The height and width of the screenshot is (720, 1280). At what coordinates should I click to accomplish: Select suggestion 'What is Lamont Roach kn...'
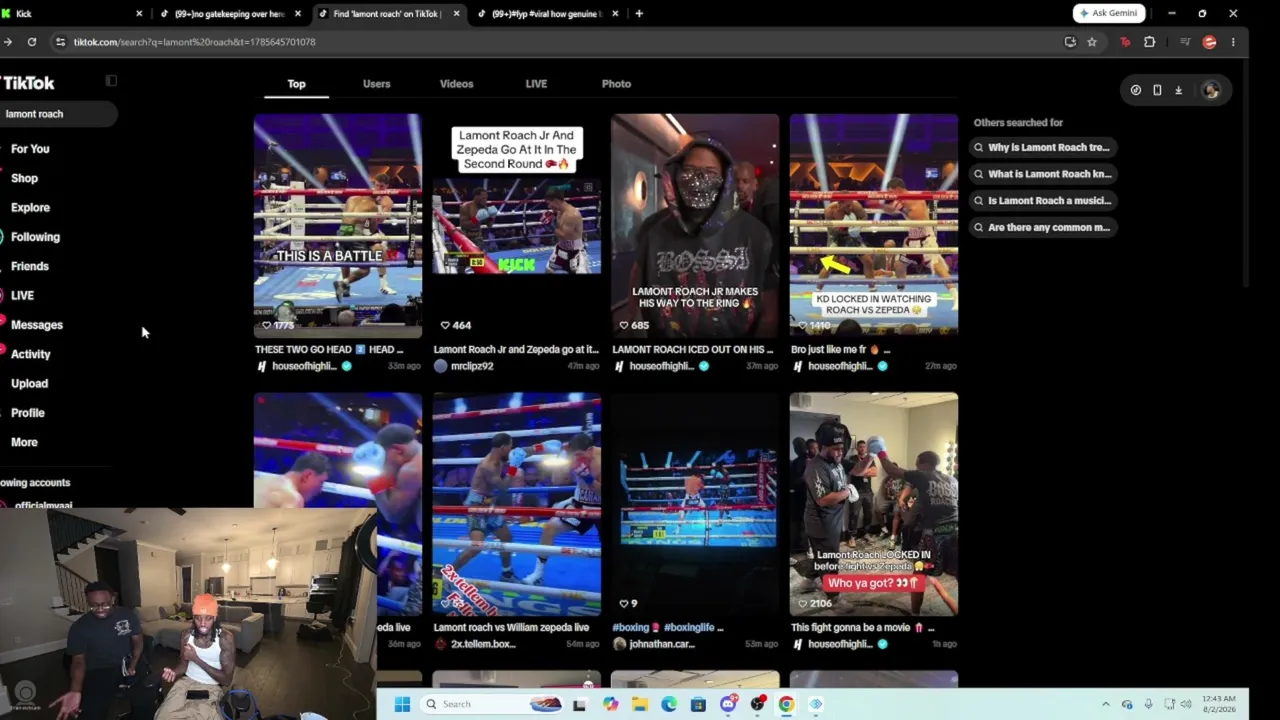[1044, 174]
